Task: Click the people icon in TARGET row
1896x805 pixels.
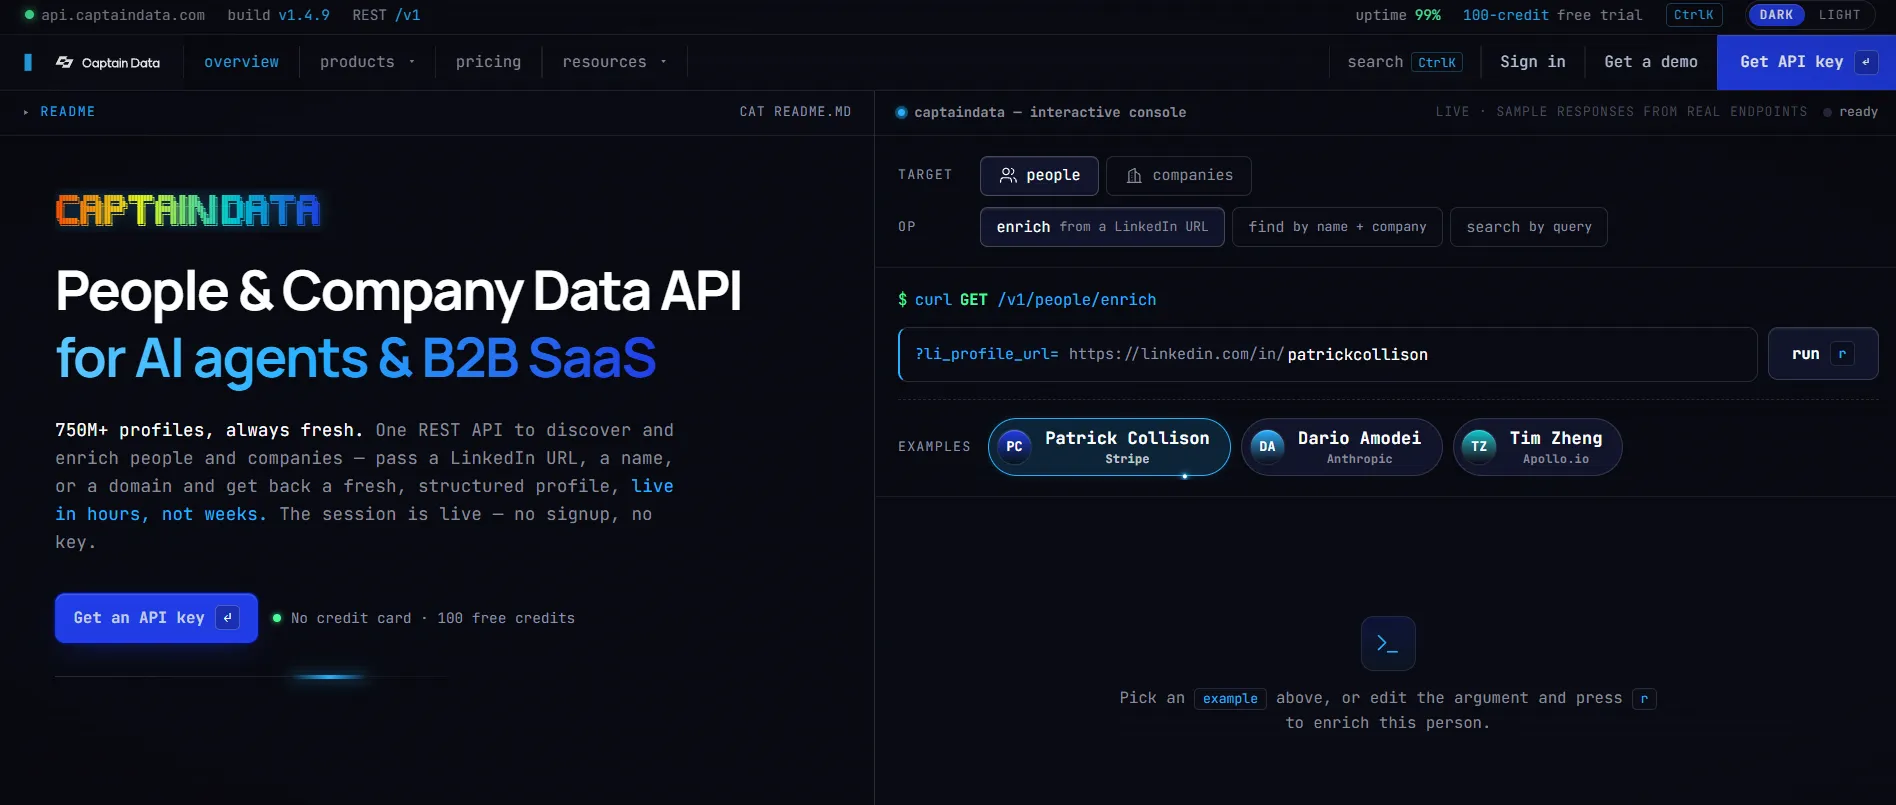Action: [1008, 175]
